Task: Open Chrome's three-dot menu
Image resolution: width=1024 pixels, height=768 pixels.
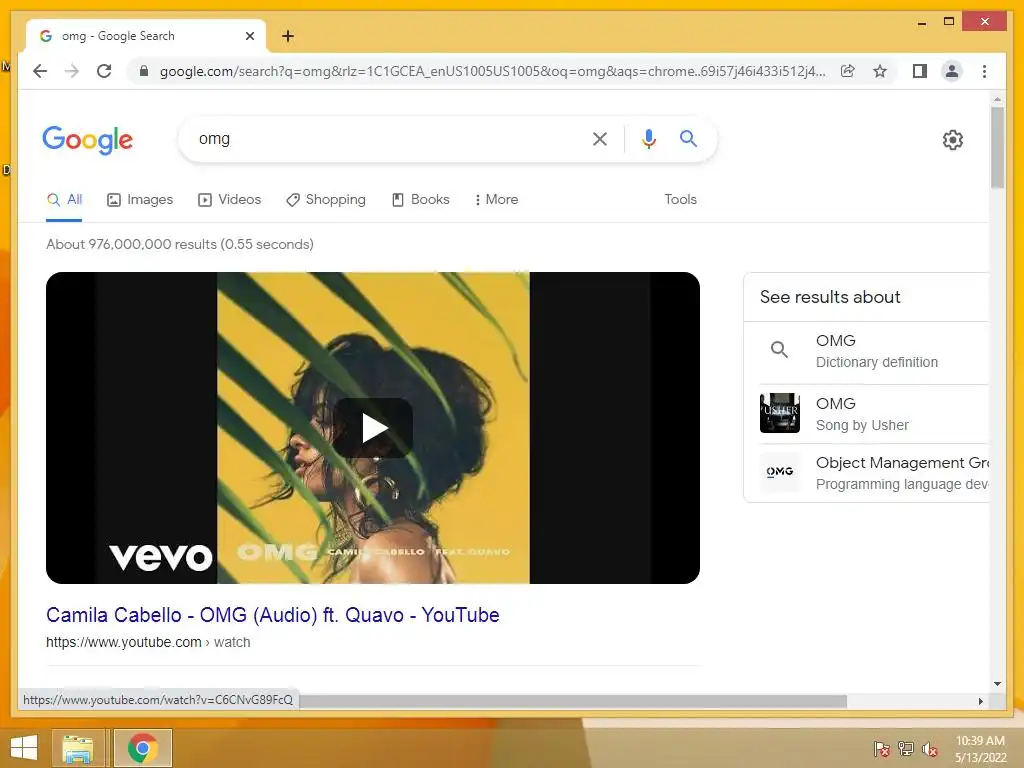Action: pos(984,71)
